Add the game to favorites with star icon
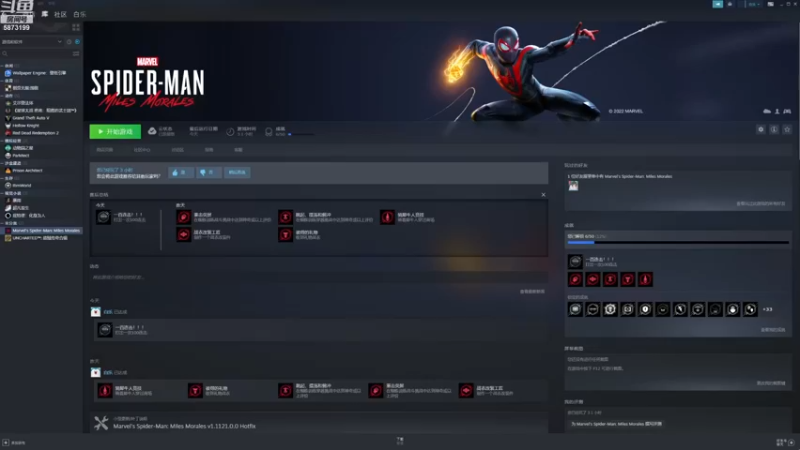The width and height of the screenshot is (800, 450). (787, 130)
